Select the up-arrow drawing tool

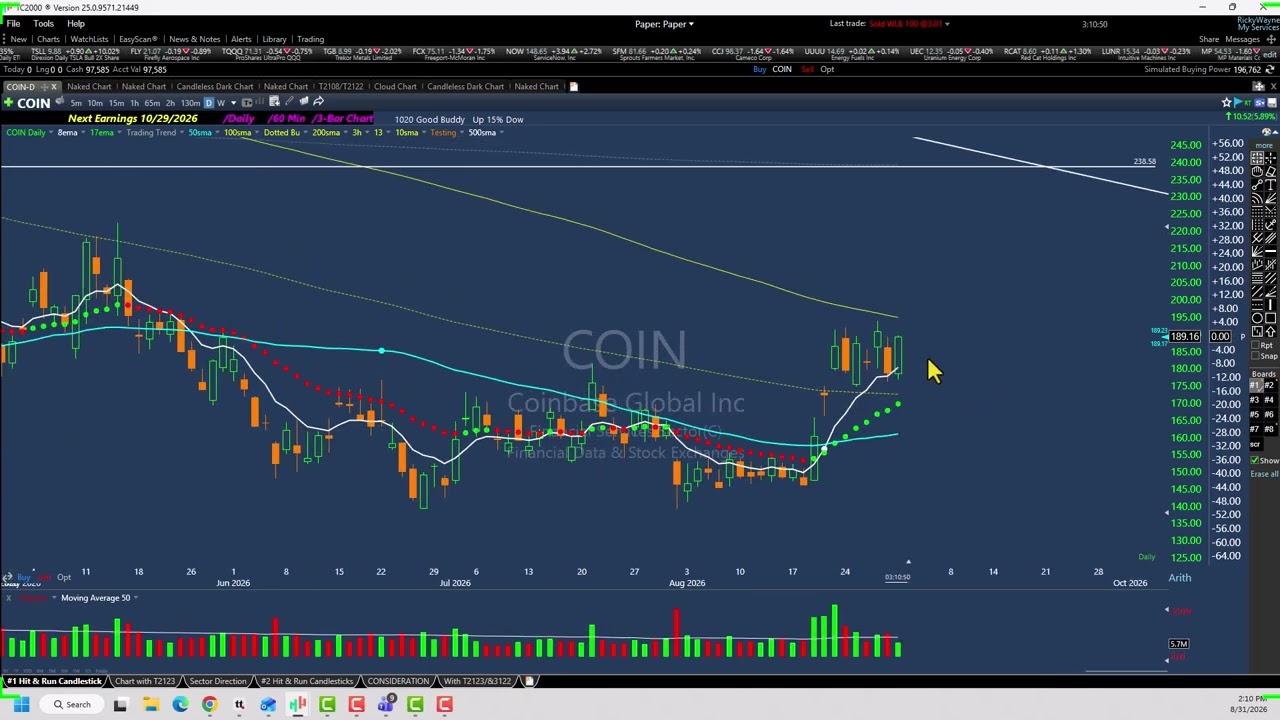1271,331
